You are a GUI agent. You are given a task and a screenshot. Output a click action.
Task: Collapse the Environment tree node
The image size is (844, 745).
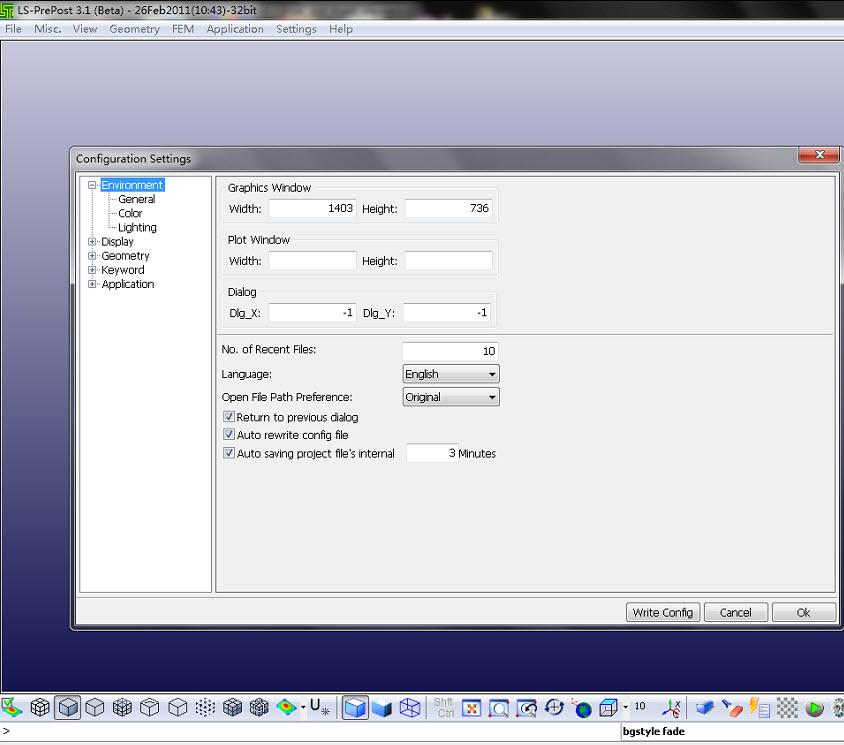92,185
